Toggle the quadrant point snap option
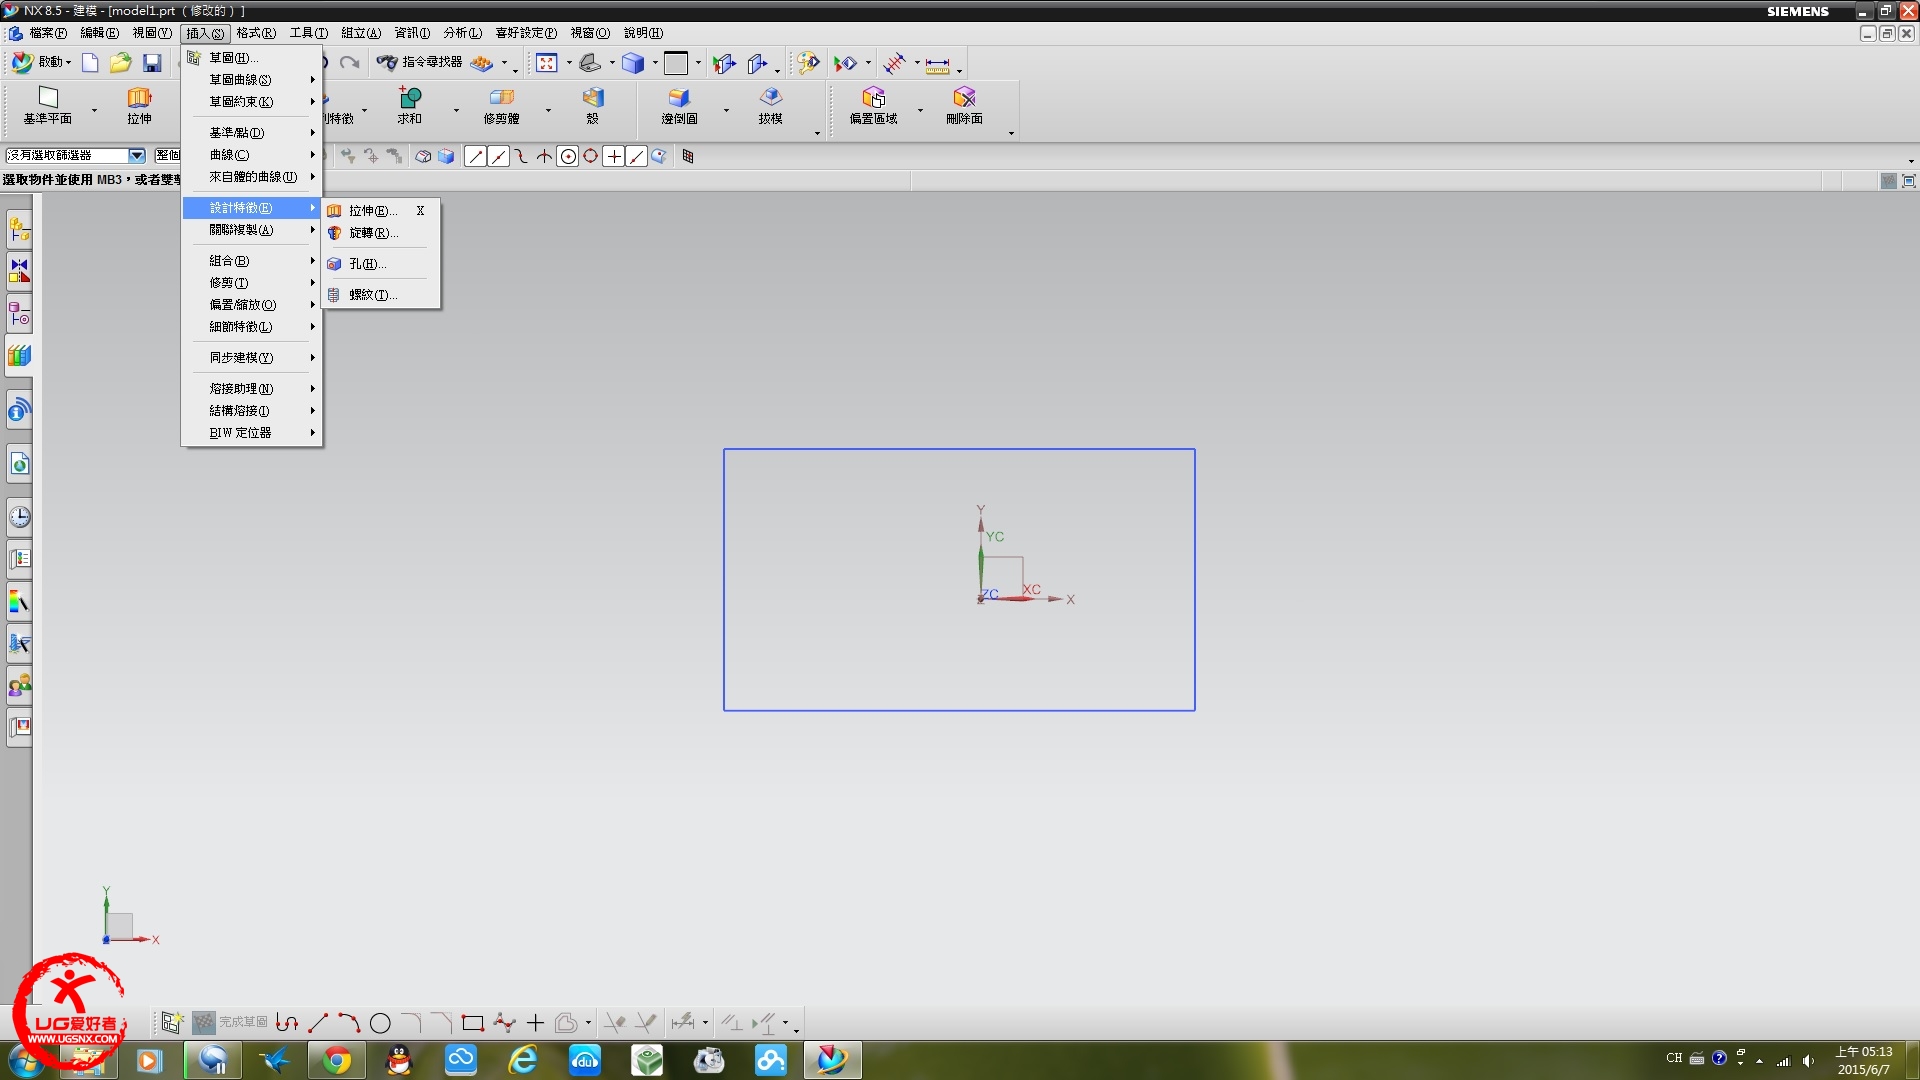Image resolution: width=1920 pixels, height=1080 pixels. click(591, 156)
